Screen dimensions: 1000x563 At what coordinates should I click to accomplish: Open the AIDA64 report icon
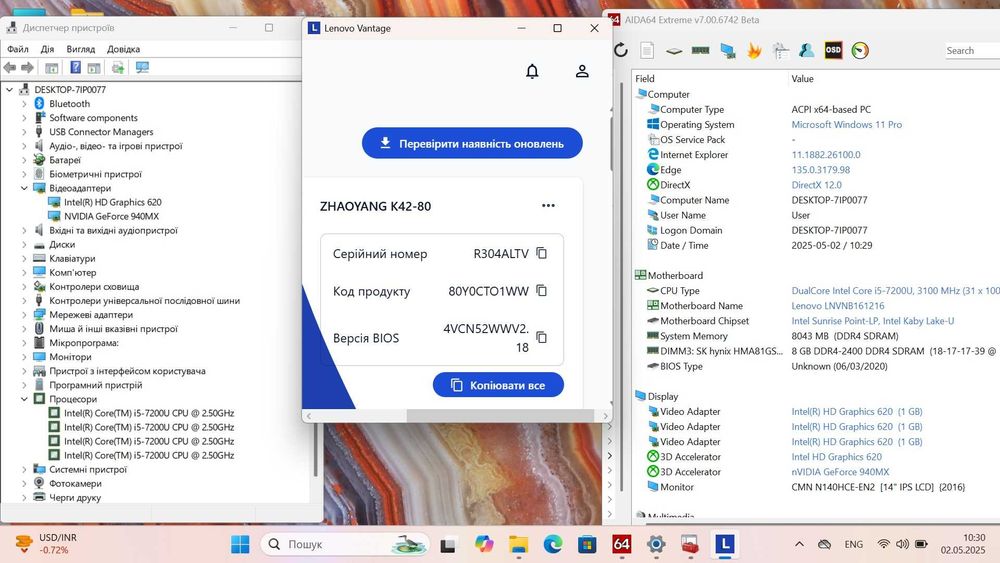[x=647, y=50]
